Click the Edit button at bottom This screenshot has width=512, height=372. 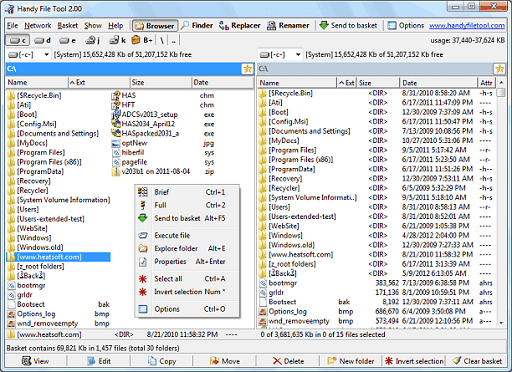pos(99,361)
